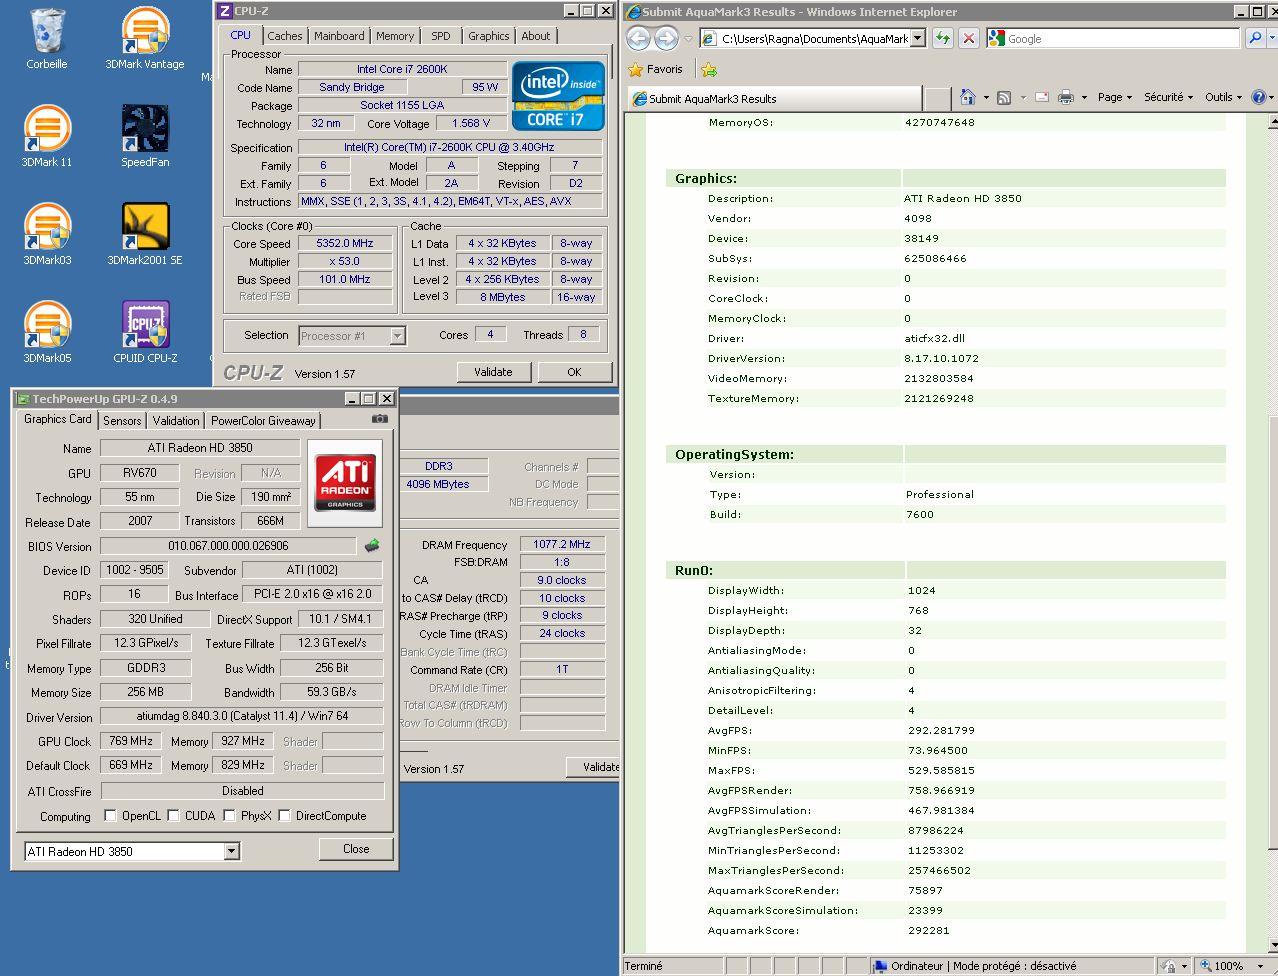The height and width of the screenshot is (976, 1278).
Task: Open the PowerColor Giveaway tab
Action: point(263,421)
